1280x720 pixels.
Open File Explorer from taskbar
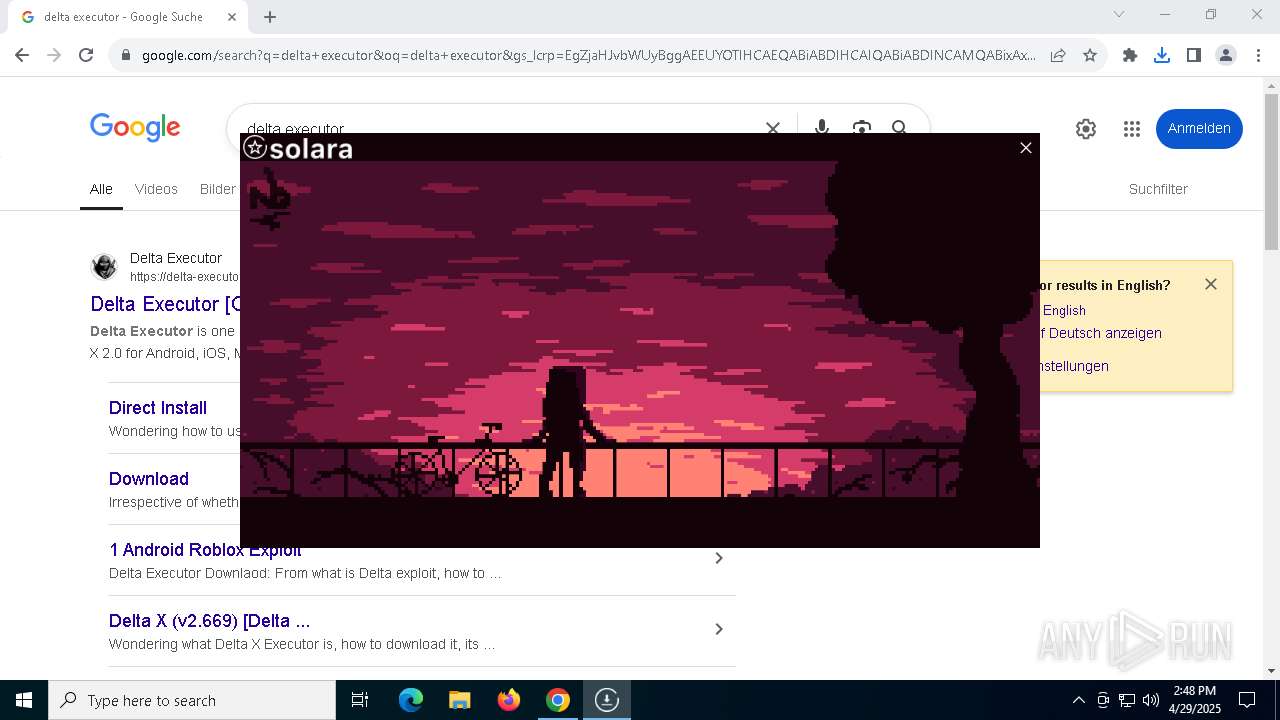459,700
